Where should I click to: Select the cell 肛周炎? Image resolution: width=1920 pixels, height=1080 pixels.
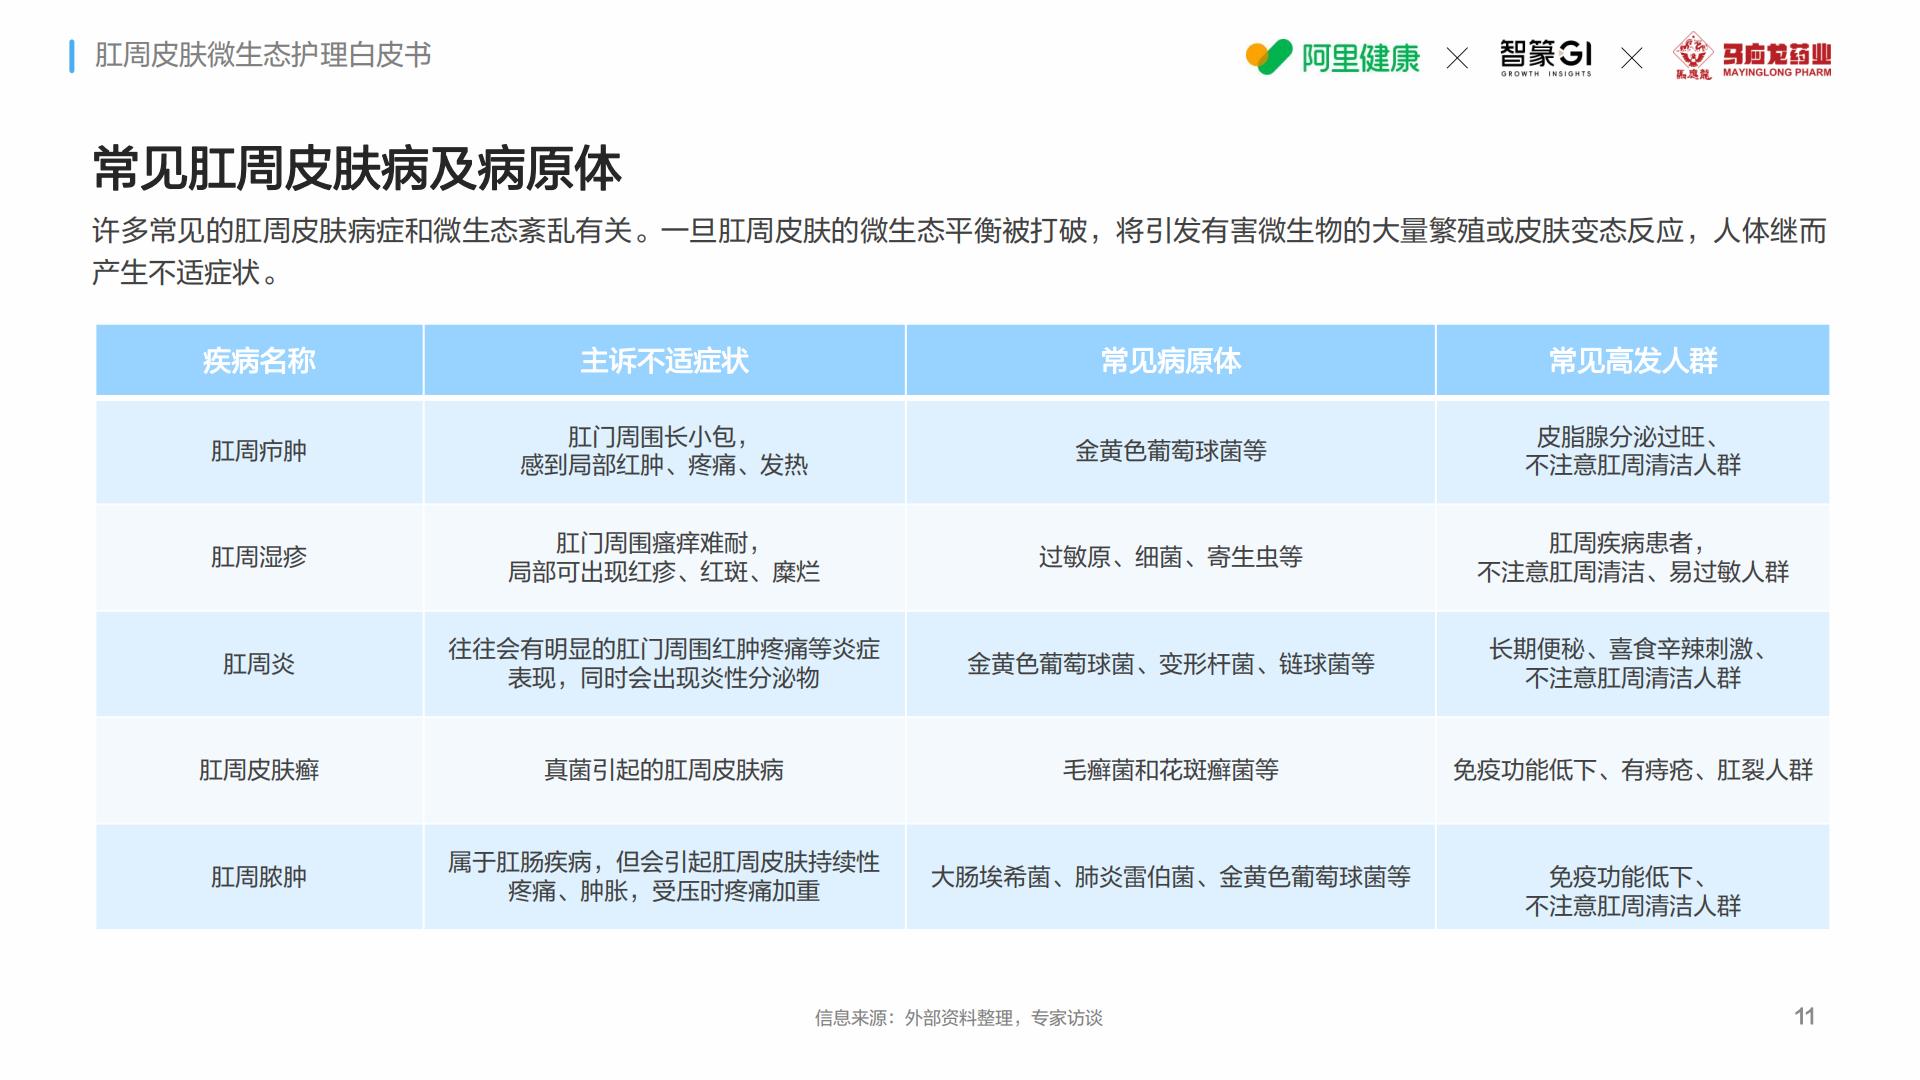[x=259, y=664]
